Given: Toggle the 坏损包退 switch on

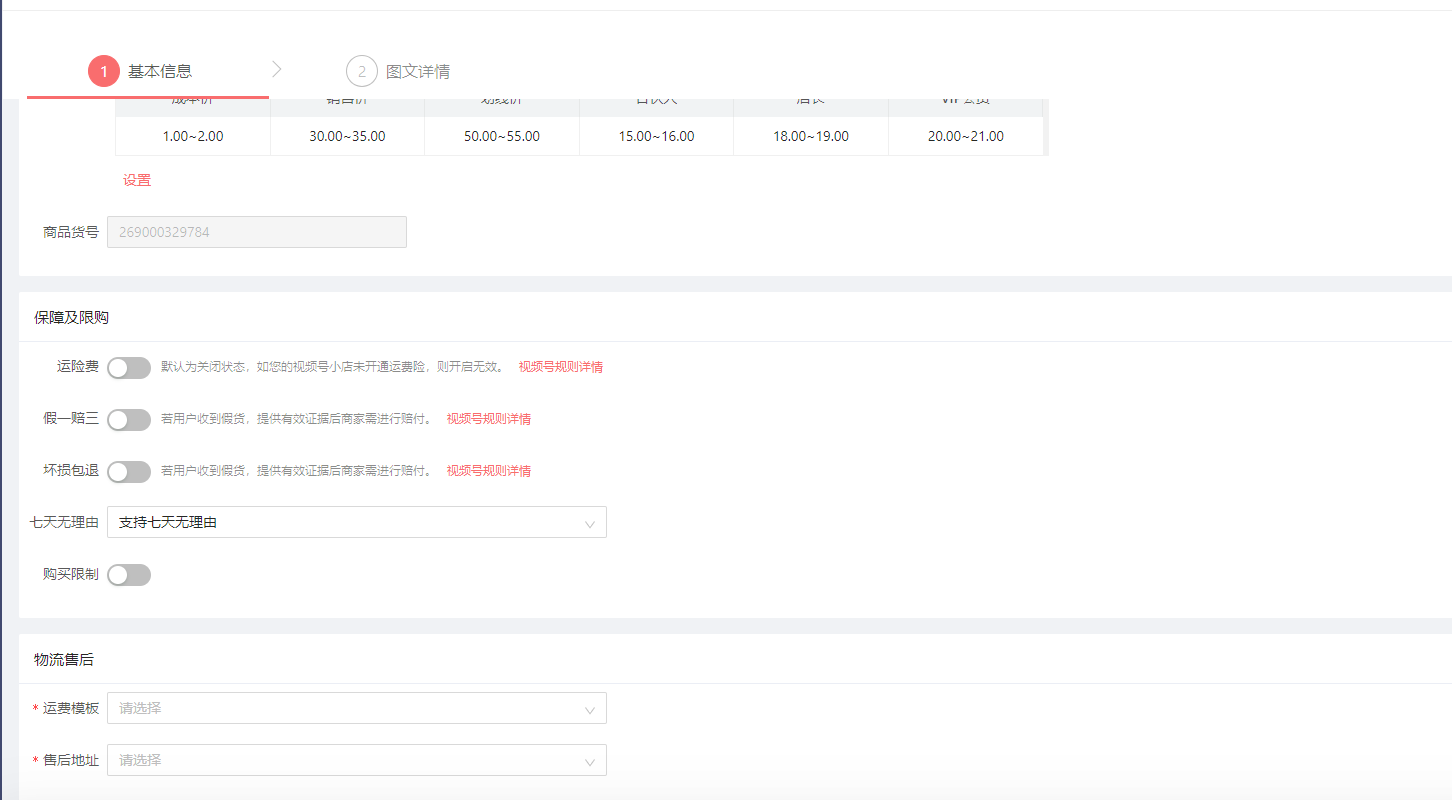Looking at the screenshot, I should [x=129, y=472].
